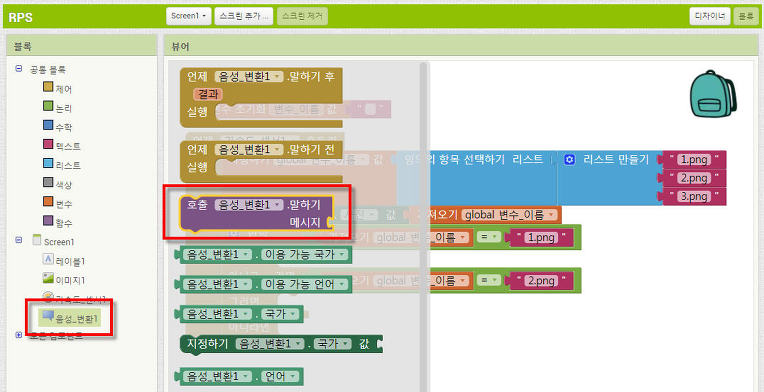This screenshot has width=764, height=392.
Task: Open the Screen1 dropdown in the top bar
Action: point(189,16)
